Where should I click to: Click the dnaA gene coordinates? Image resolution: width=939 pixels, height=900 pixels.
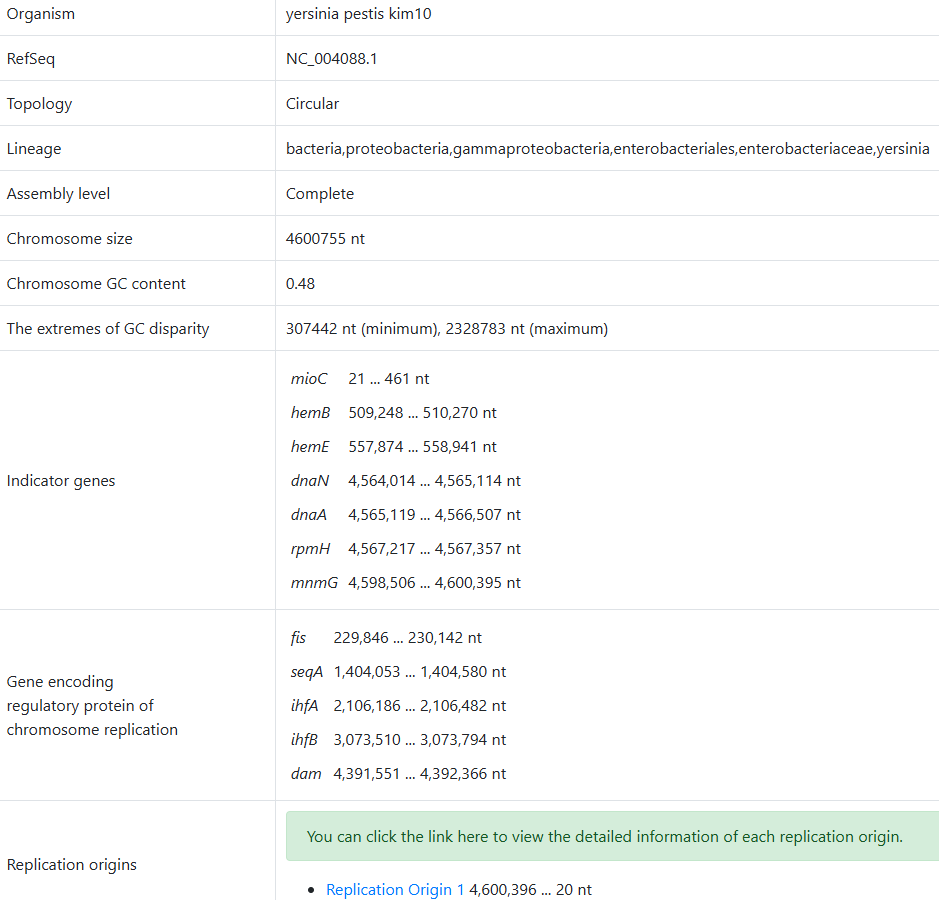pyautogui.click(x=434, y=515)
